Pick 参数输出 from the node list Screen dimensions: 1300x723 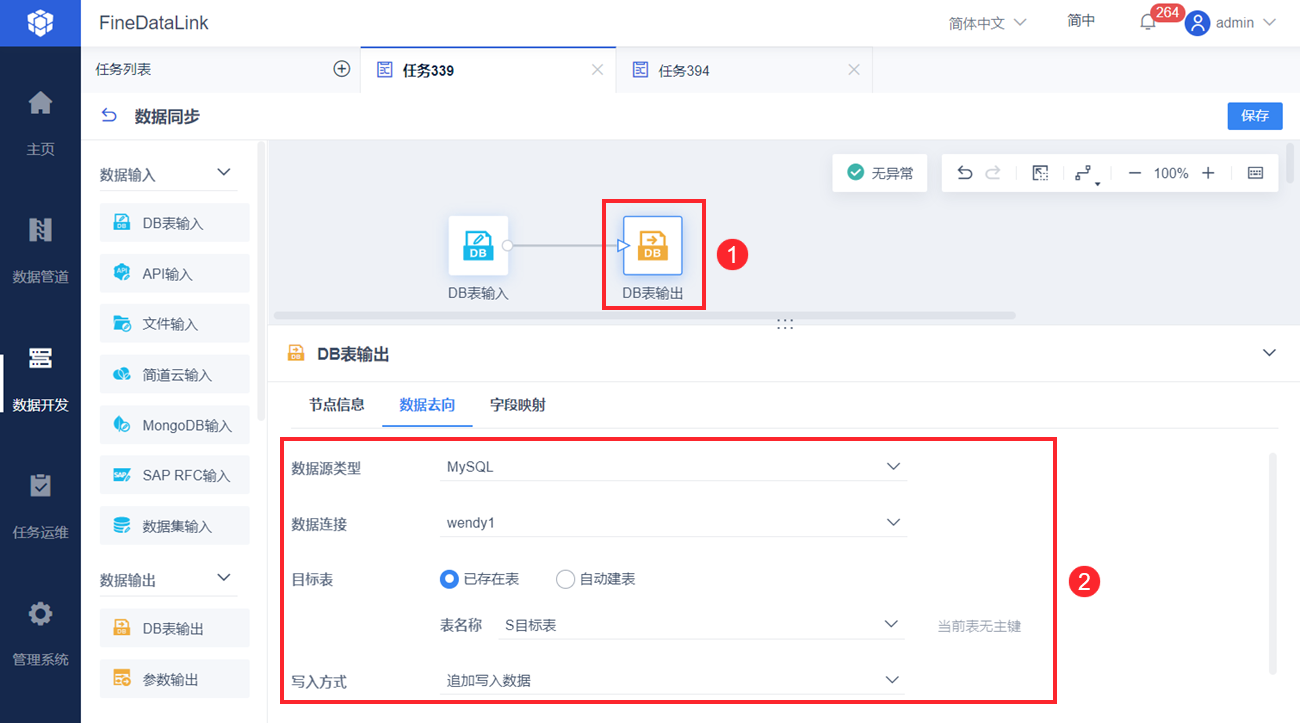click(175, 679)
